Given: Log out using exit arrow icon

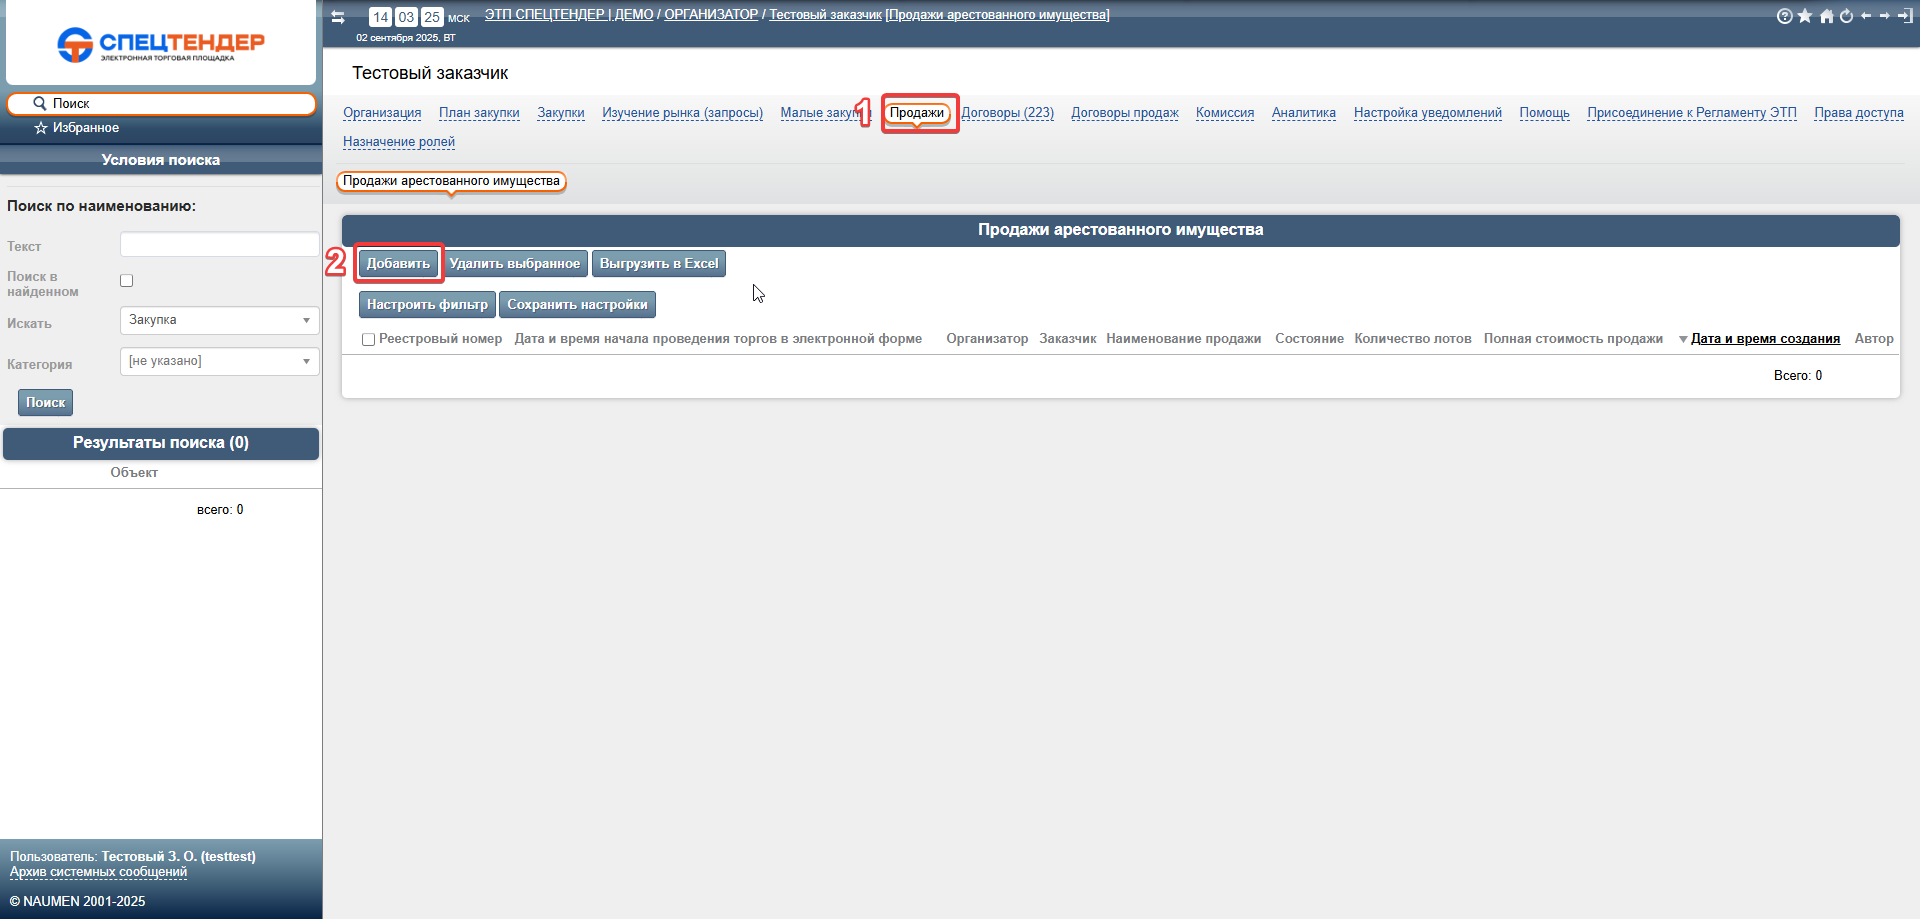Looking at the screenshot, I should click(1905, 16).
